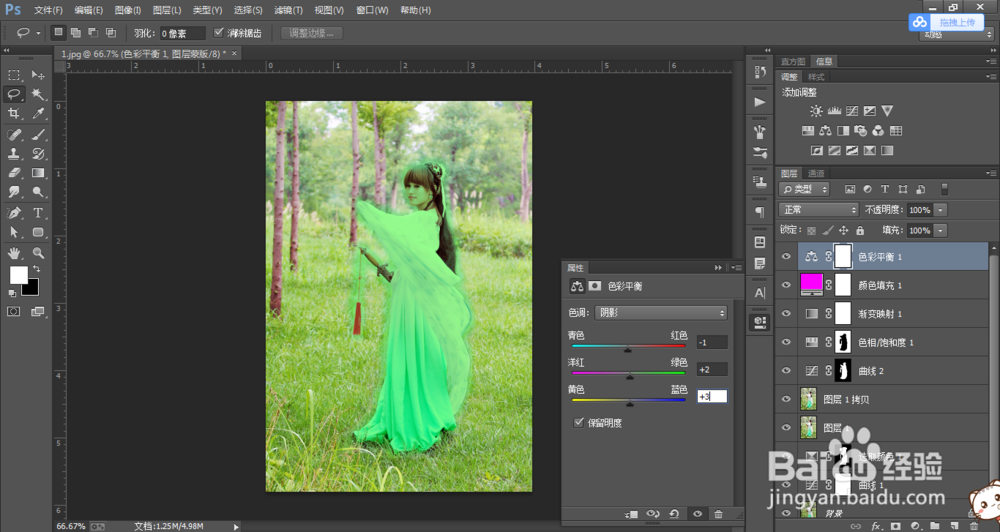1000x532 pixels.
Task: Hide the 曲线 2 layer
Action: (x=786, y=371)
